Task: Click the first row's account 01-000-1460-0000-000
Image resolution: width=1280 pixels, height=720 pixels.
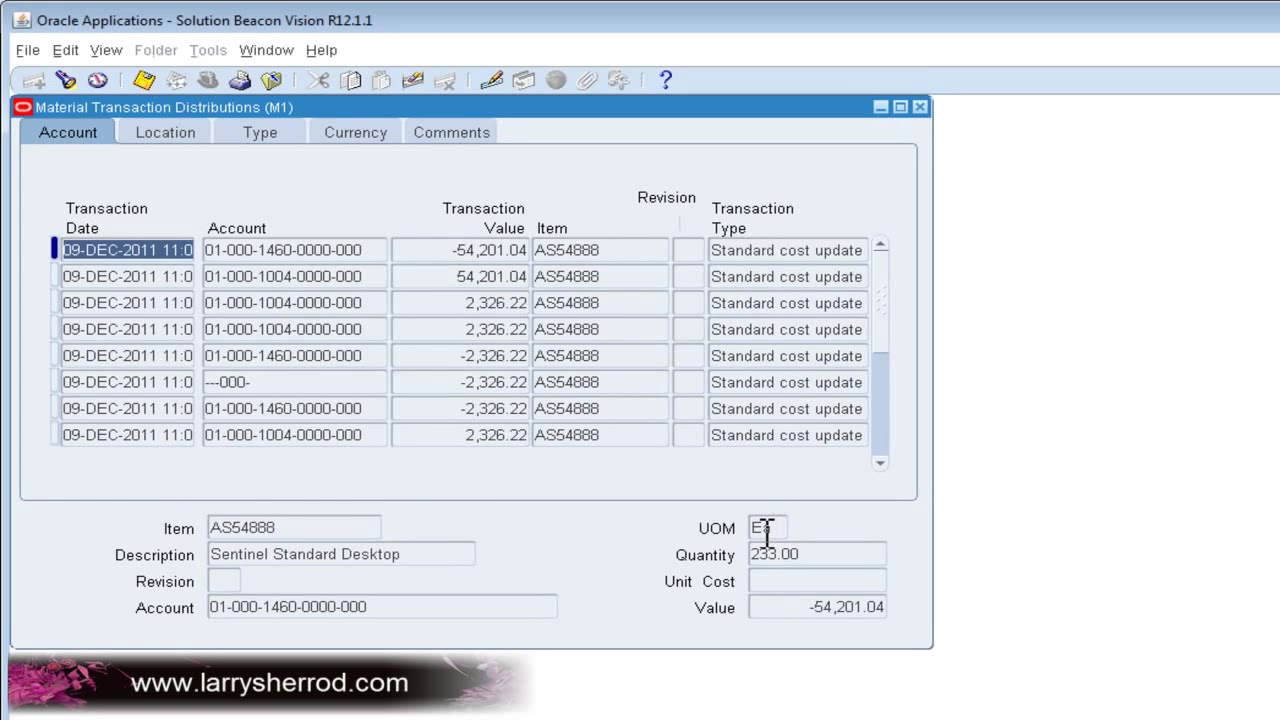Action: pyautogui.click(x=295, y=250)
